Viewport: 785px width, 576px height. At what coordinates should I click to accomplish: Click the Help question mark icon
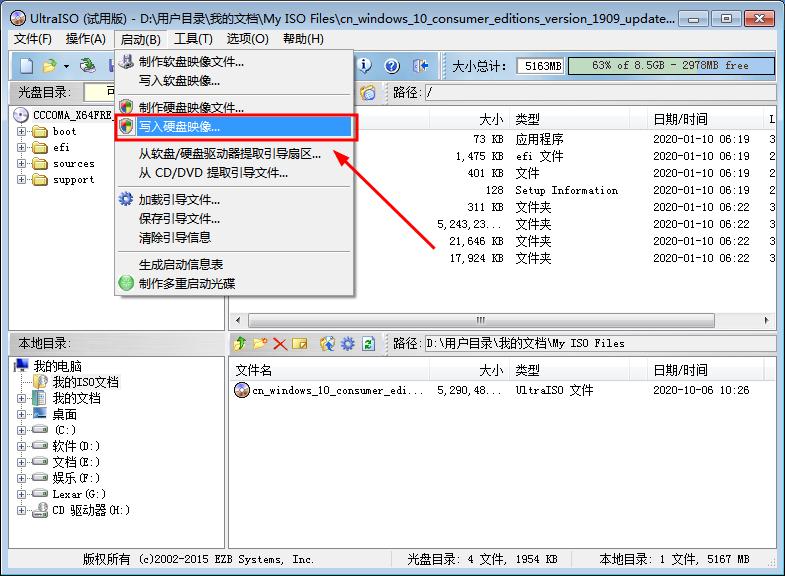[x=392, y=66]
